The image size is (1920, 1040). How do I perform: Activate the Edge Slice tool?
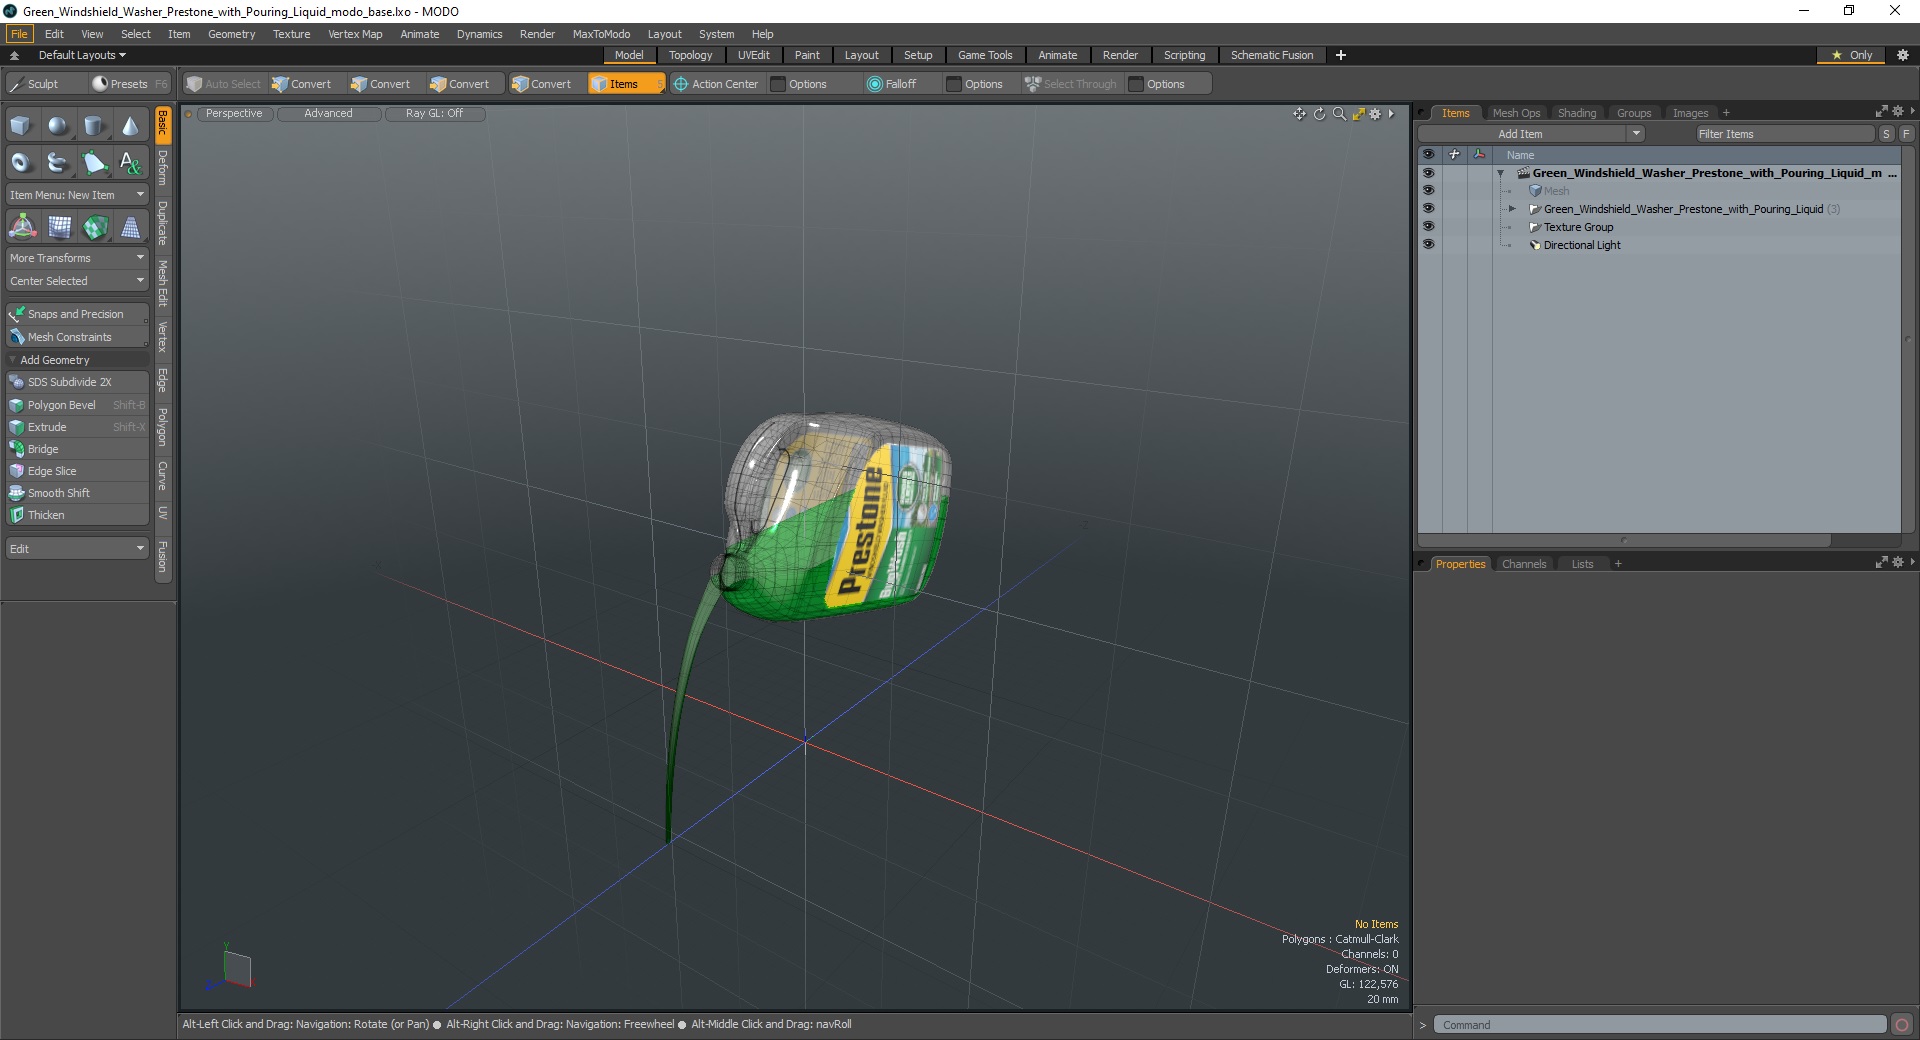click(x=78, y=471)
